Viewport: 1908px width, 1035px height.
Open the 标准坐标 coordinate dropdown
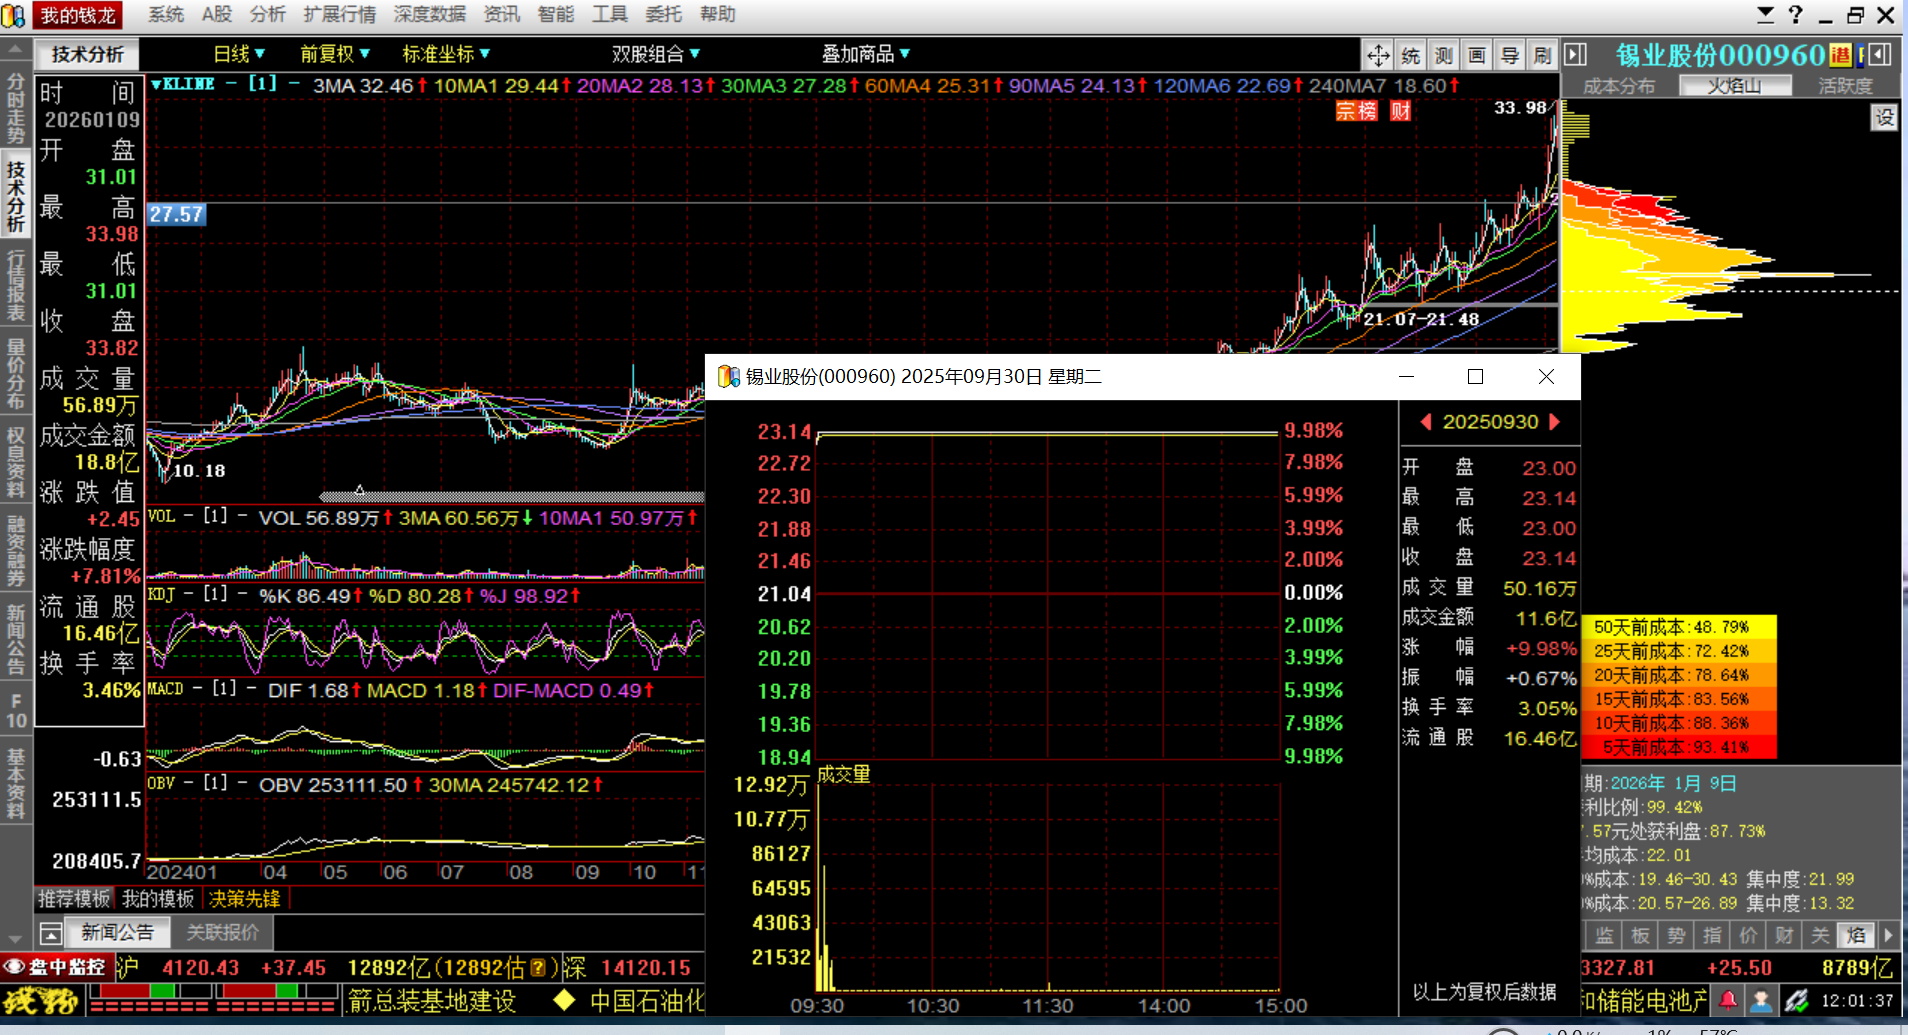[446, 54]
